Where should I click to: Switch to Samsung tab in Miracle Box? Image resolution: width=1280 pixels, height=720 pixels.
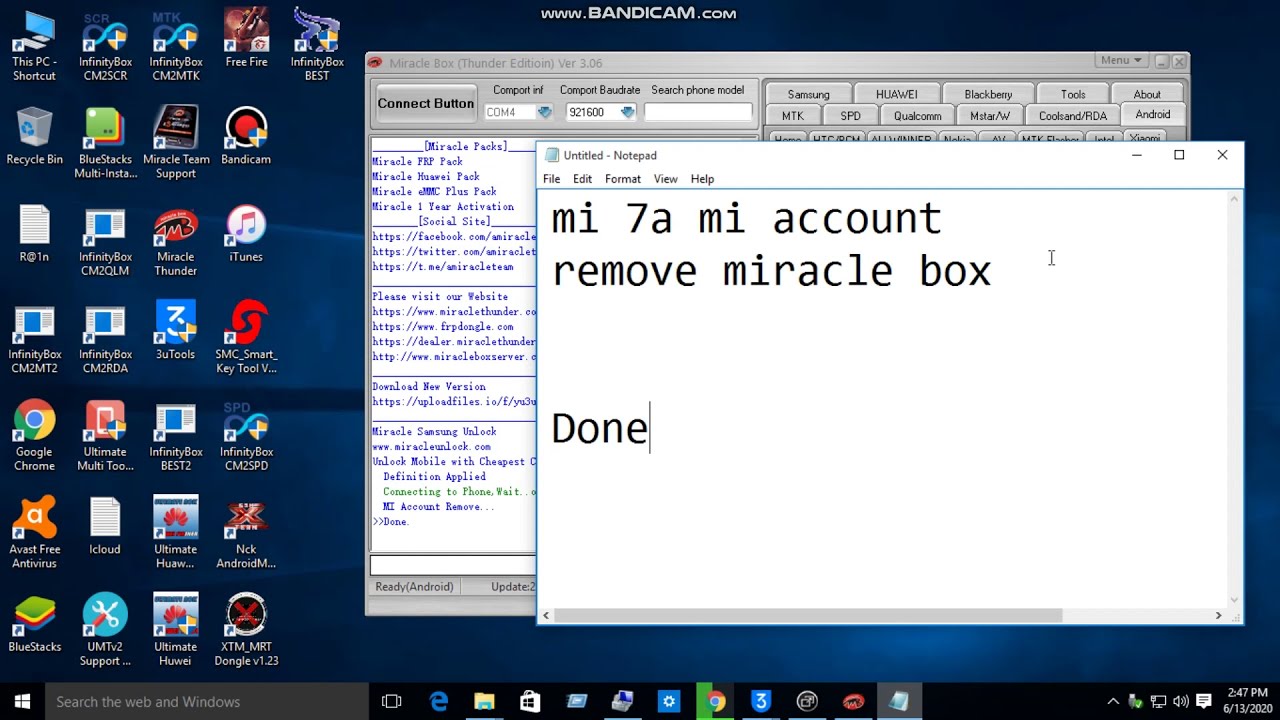click(x=808, y=95)
